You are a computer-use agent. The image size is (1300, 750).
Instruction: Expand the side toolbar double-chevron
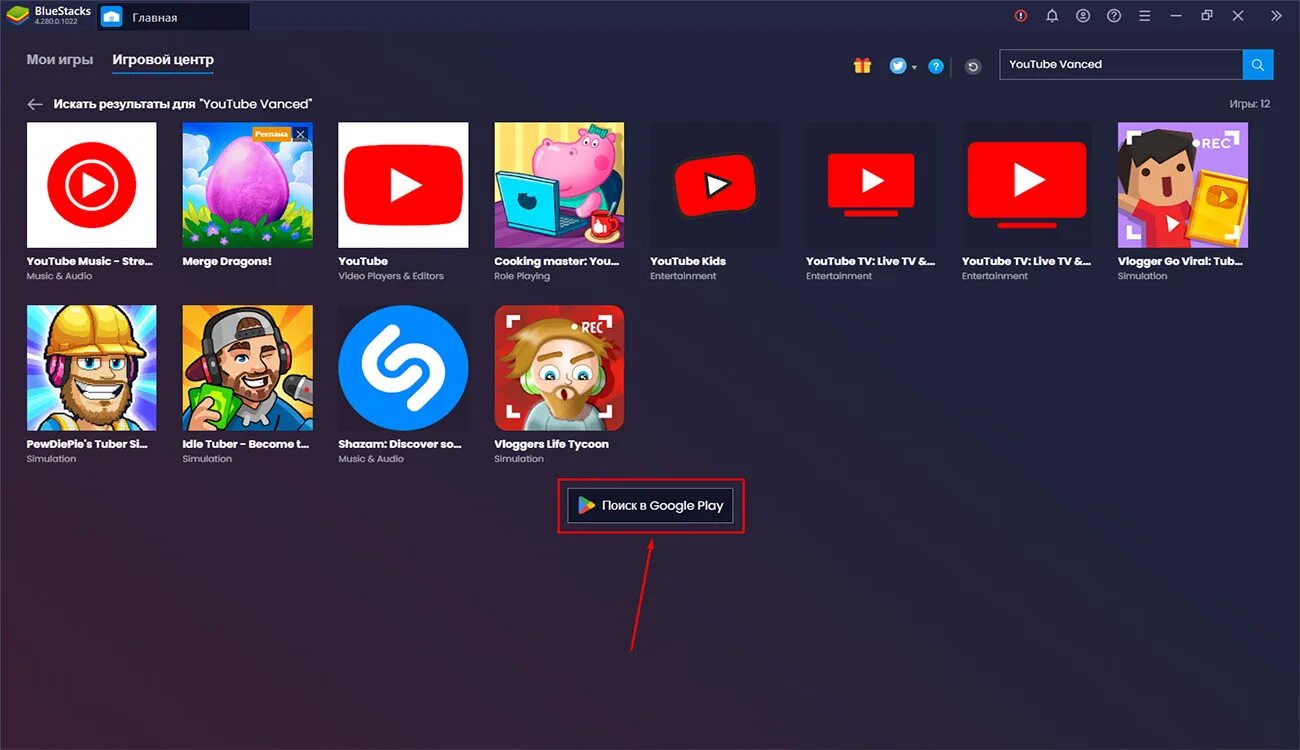pyautogui.click(x=1276, y=16)
